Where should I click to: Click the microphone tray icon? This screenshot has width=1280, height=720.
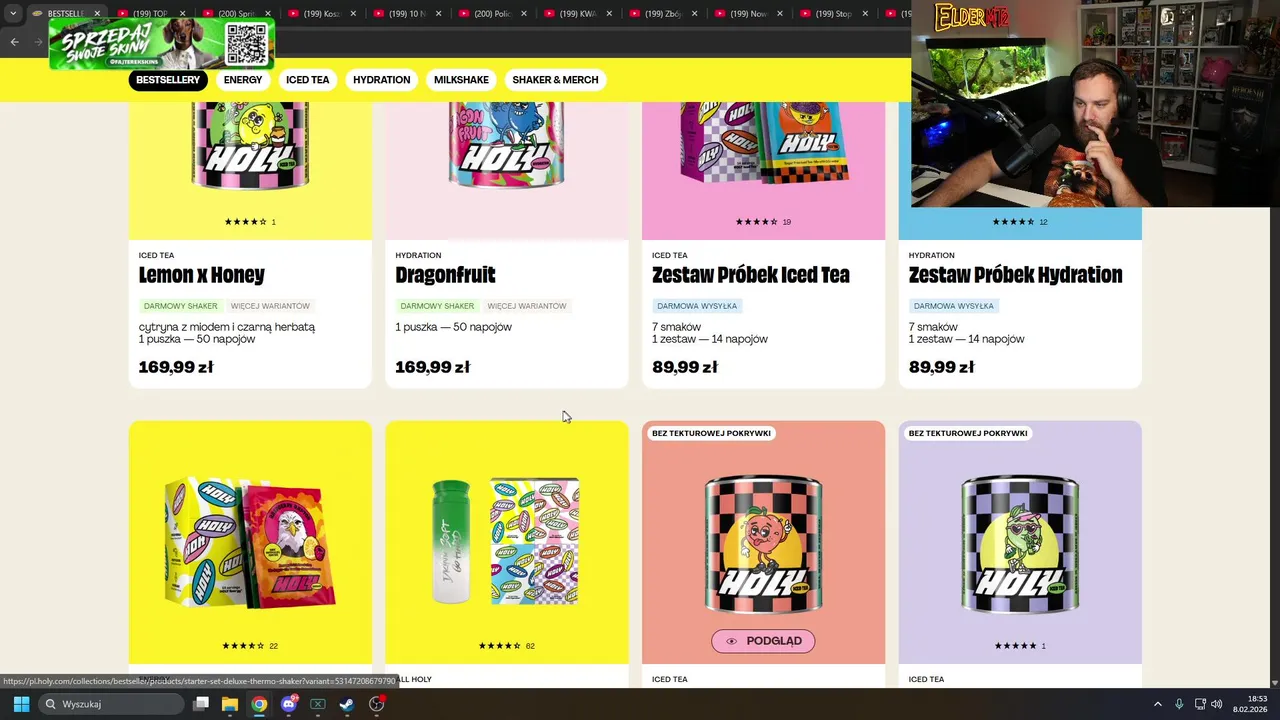tap(1179, 704)
